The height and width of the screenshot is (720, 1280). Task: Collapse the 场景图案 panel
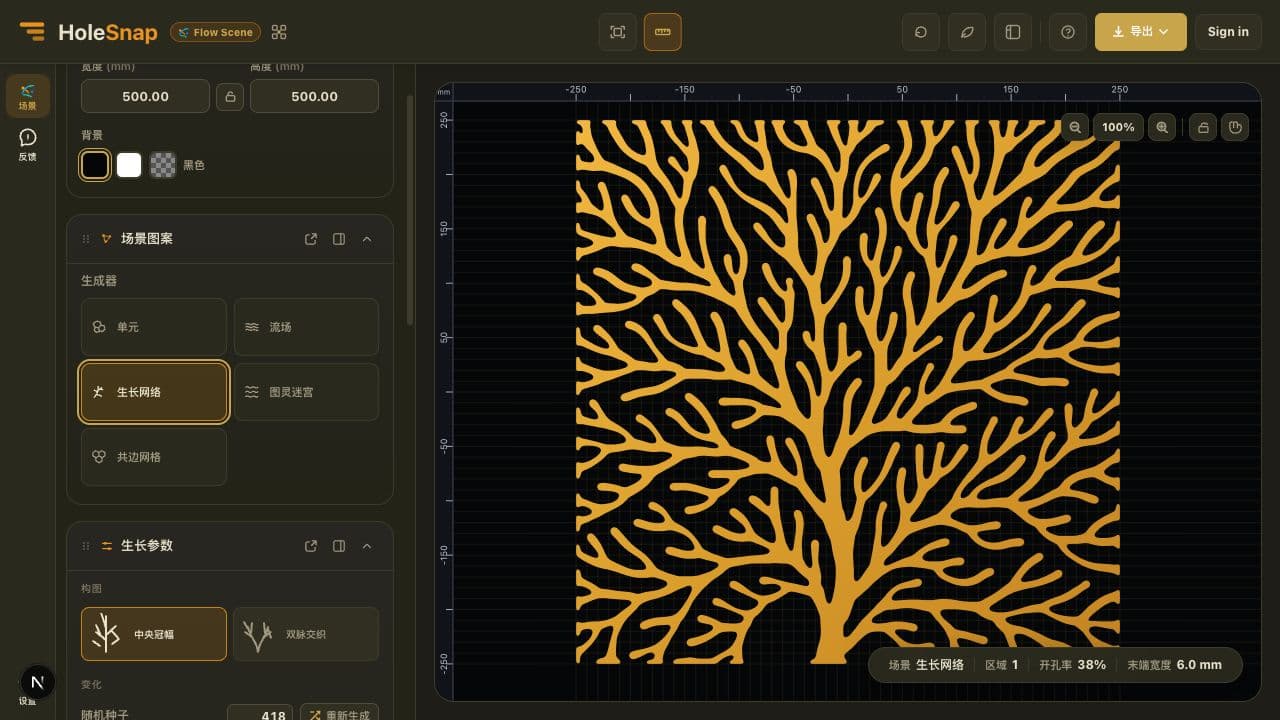point(367,239)
